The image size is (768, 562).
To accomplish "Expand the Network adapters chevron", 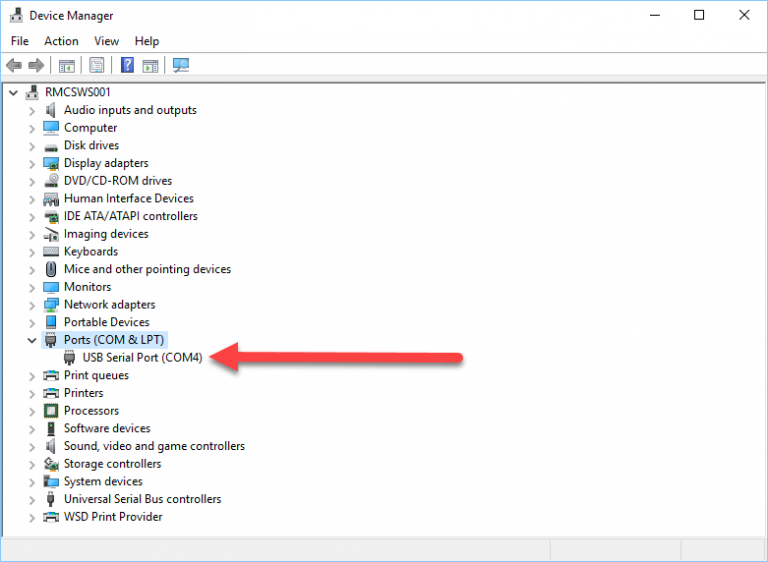I will [x=32, y=305].
